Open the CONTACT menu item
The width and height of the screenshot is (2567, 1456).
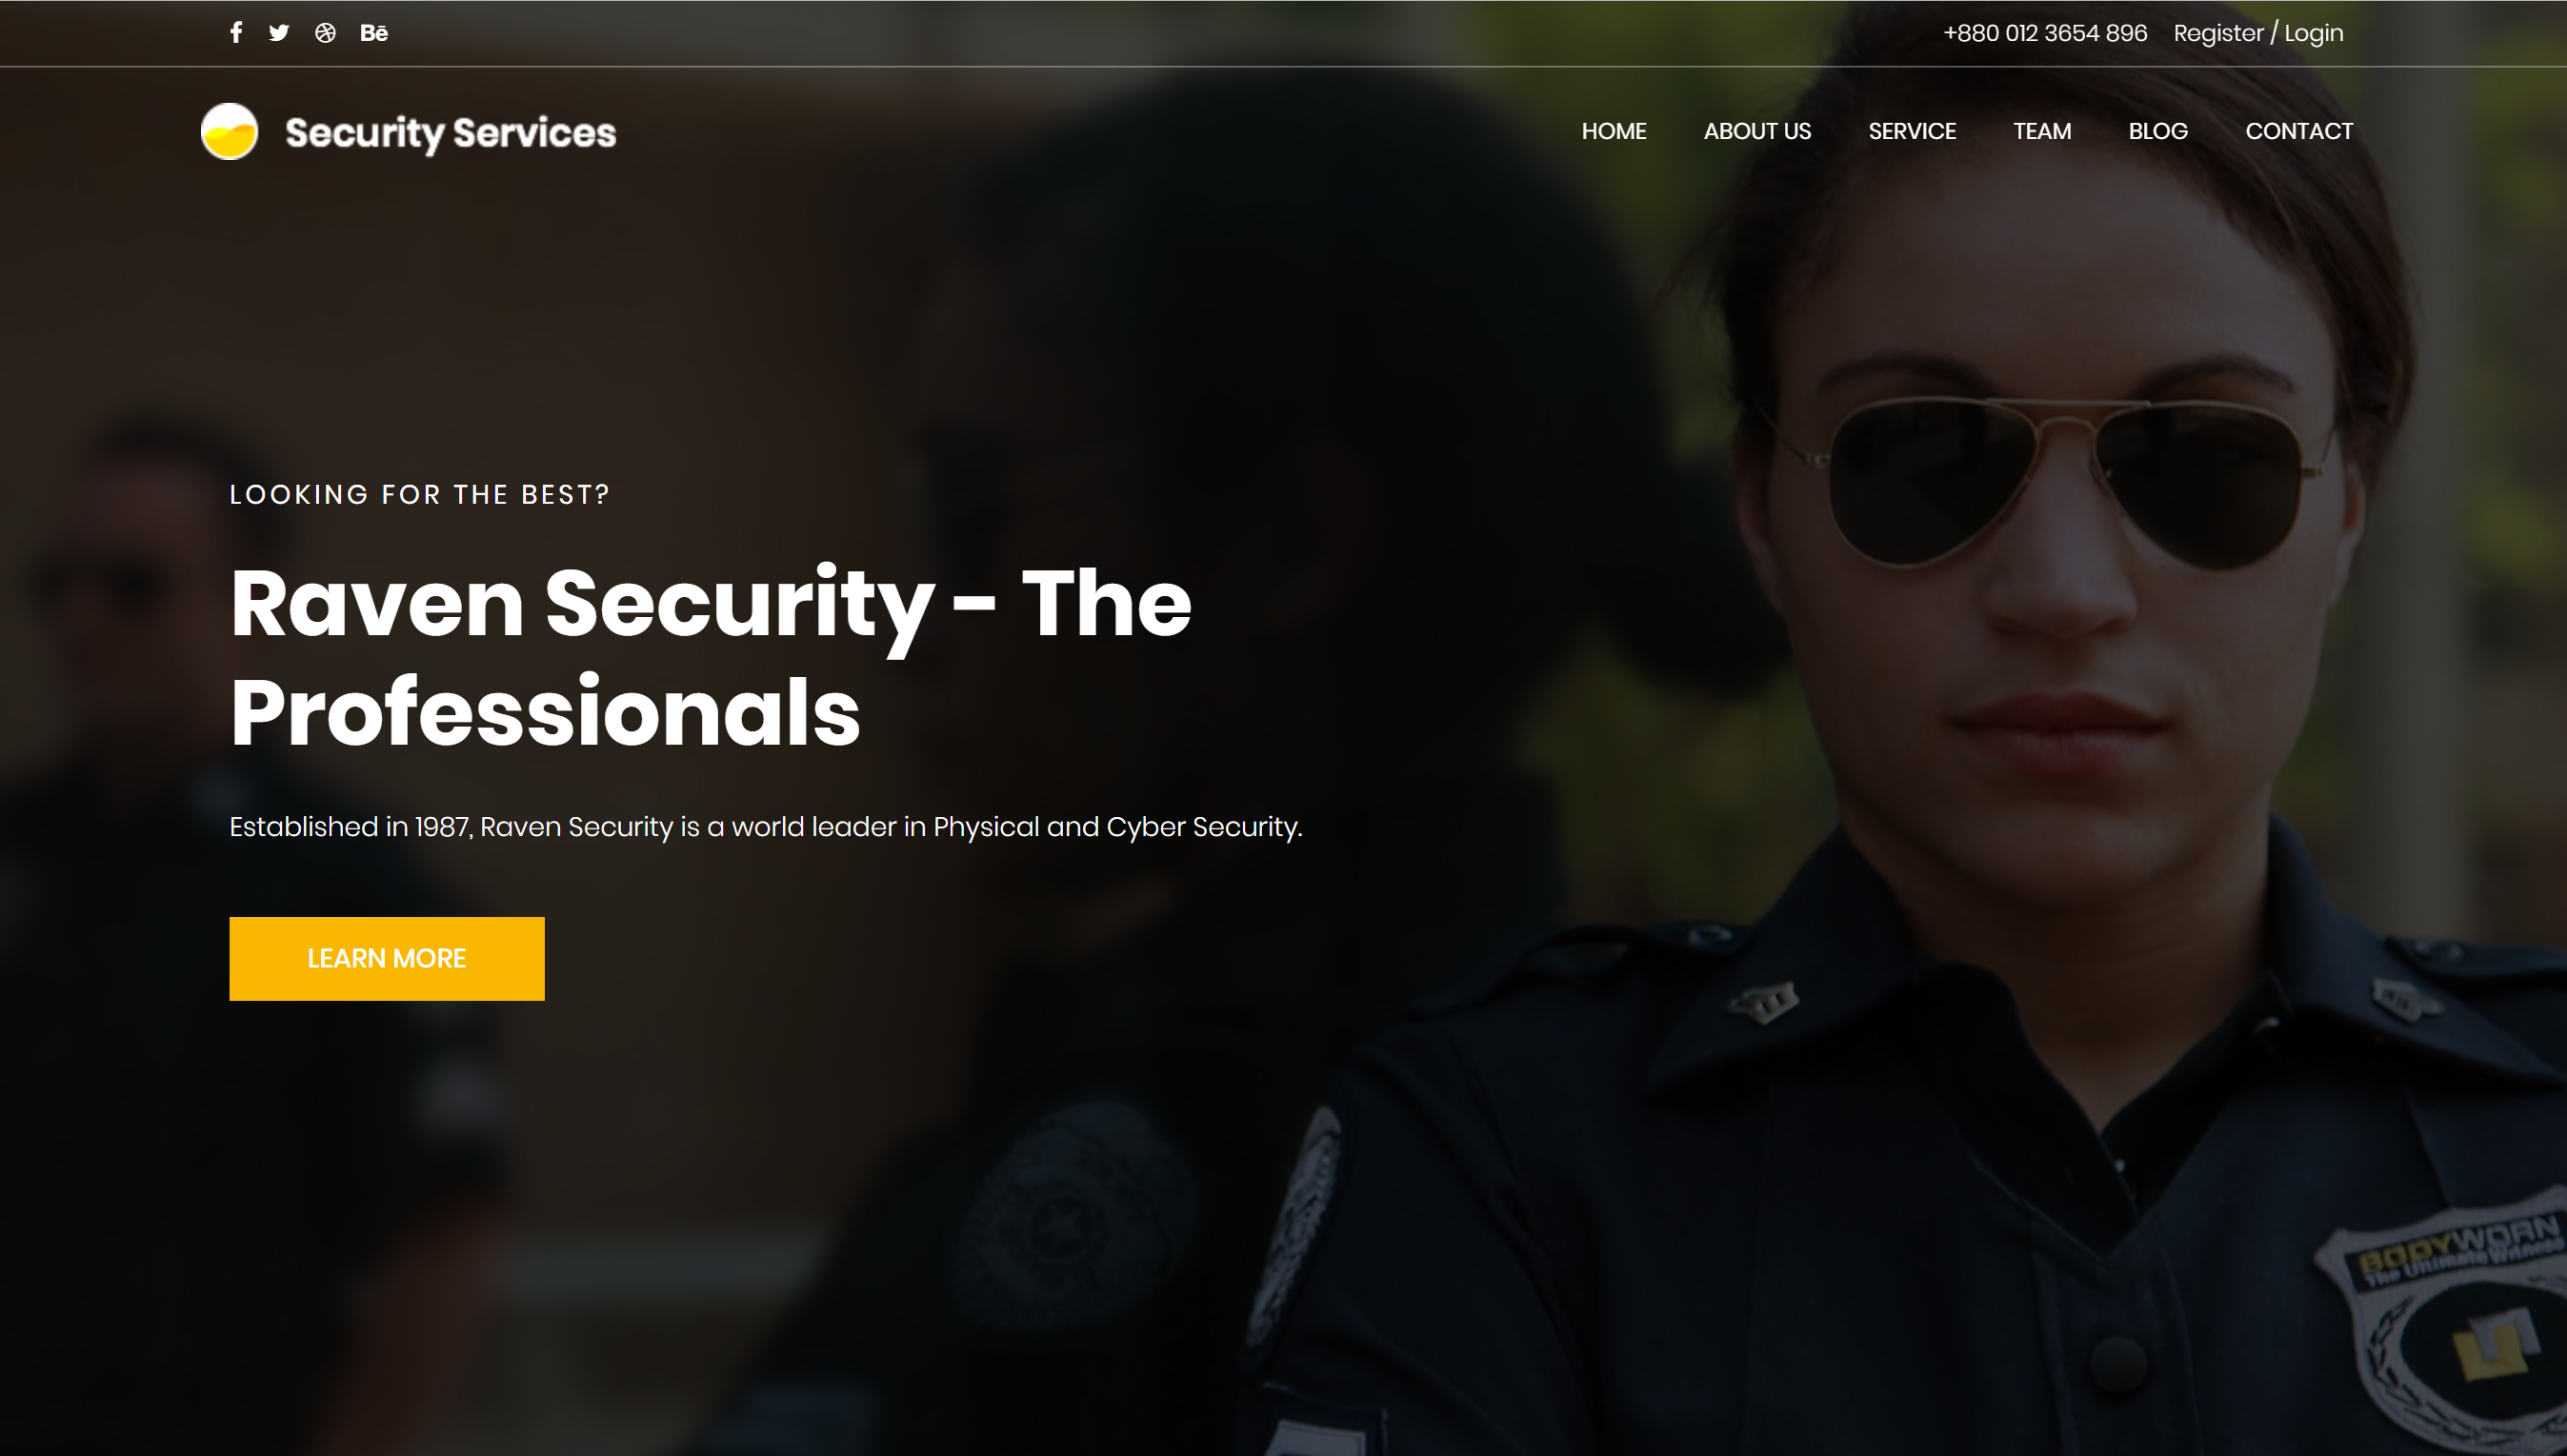[2298, 131]
